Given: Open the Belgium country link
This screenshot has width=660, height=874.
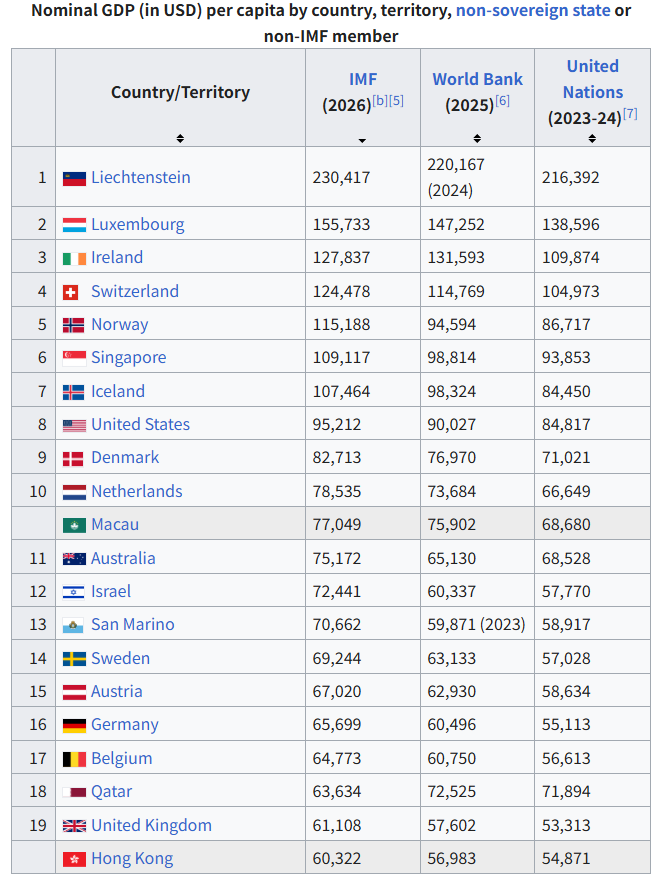Looking at the screenshot, I should pyautogui.click(x=122, y=758).
